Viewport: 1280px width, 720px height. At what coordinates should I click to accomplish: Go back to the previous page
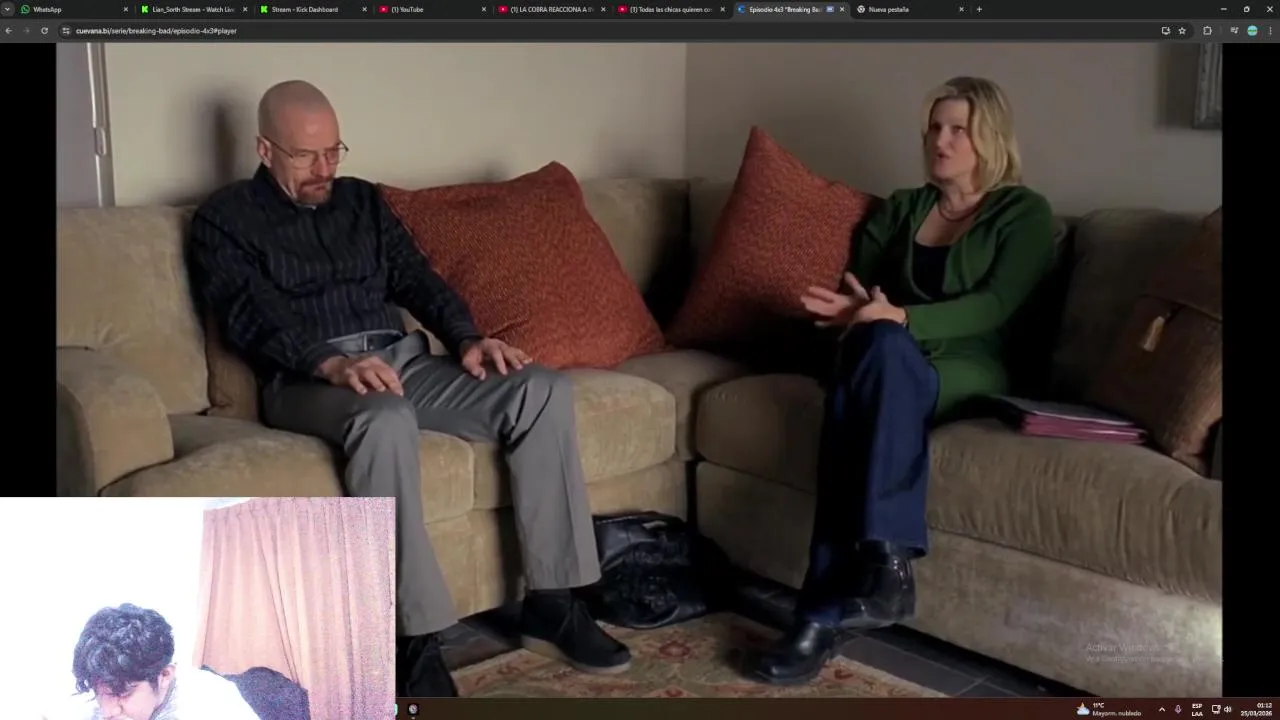tap(8, 31)
